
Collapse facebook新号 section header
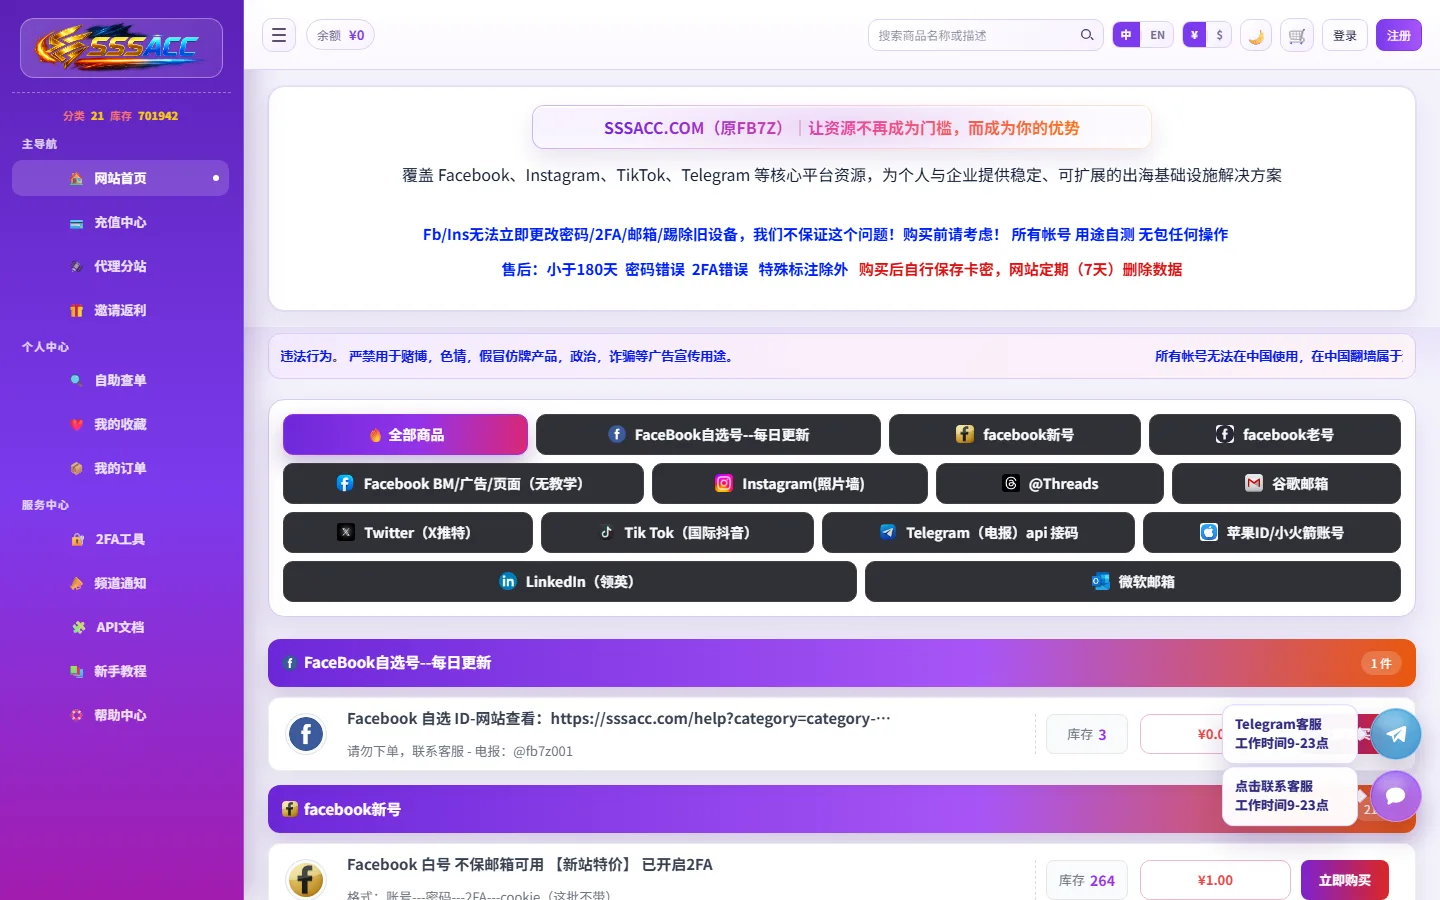coord(842,809)
